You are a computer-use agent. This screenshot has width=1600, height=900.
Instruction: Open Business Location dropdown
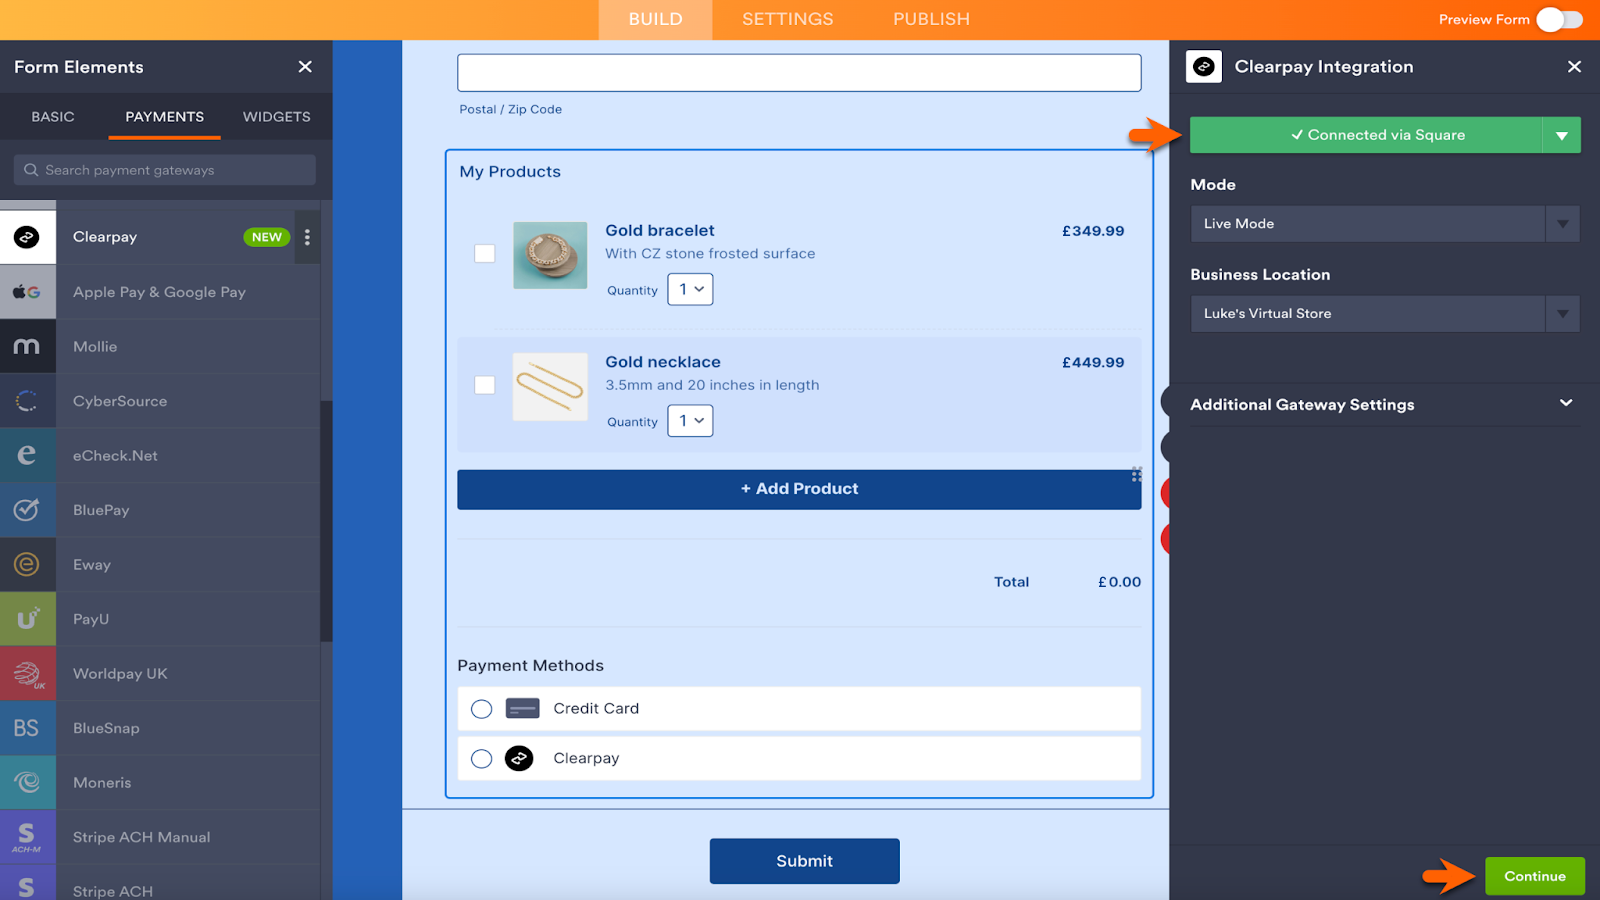(x=1385, y=314)
